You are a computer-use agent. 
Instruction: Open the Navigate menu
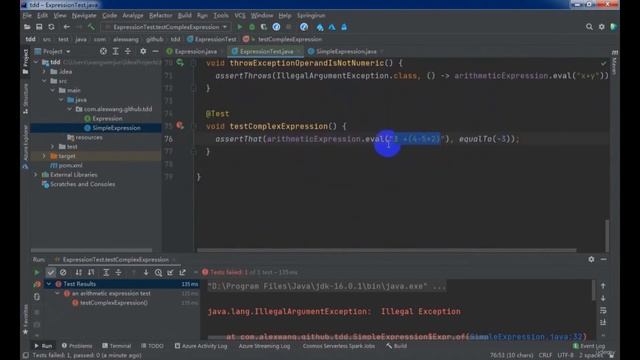click(x=84, y=16)
